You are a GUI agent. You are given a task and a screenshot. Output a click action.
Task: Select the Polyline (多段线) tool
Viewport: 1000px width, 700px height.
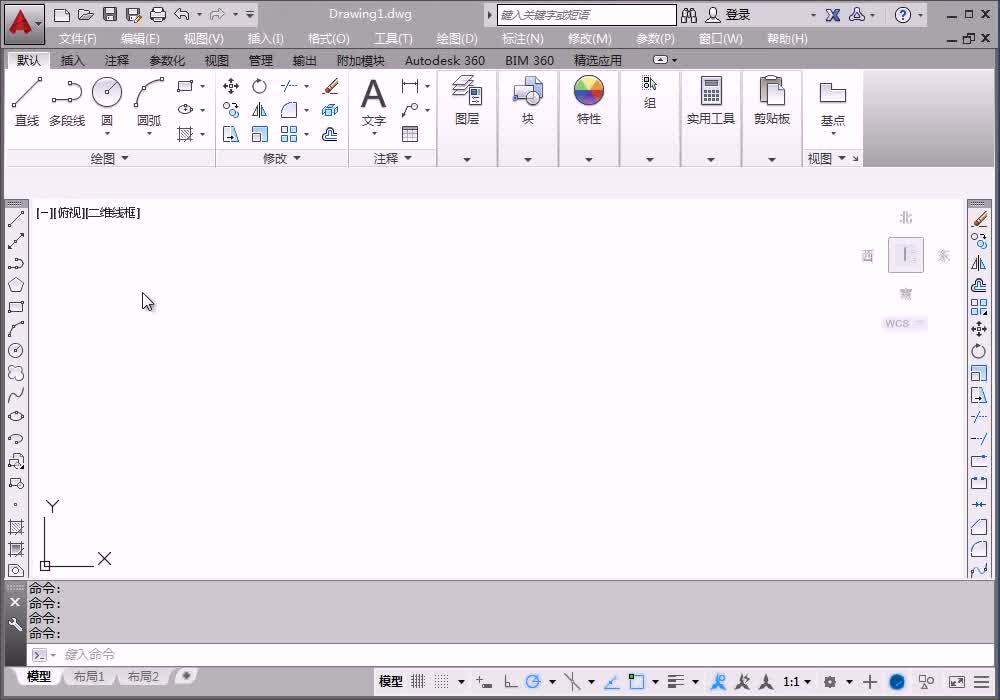67,102
